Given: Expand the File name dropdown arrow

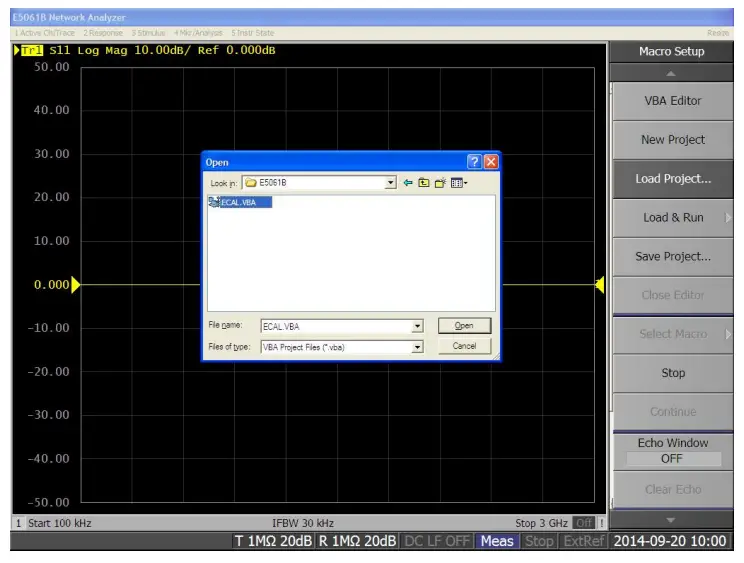Looking at the screenshot, I should [417, 326].
